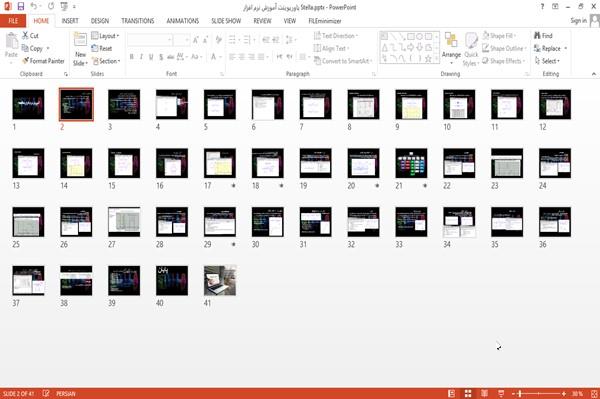Click zoom in plus button

pyautogui.click(x=564, y=393)
